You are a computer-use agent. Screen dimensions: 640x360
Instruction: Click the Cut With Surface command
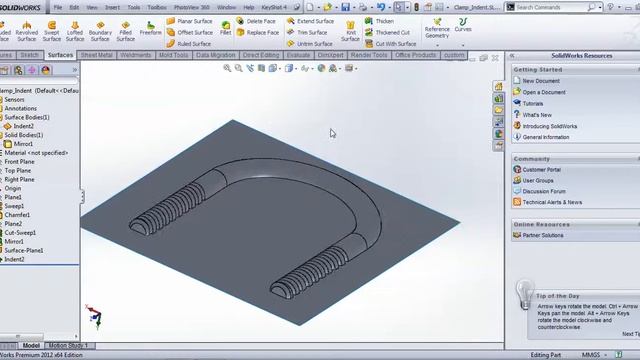point(390,44)
